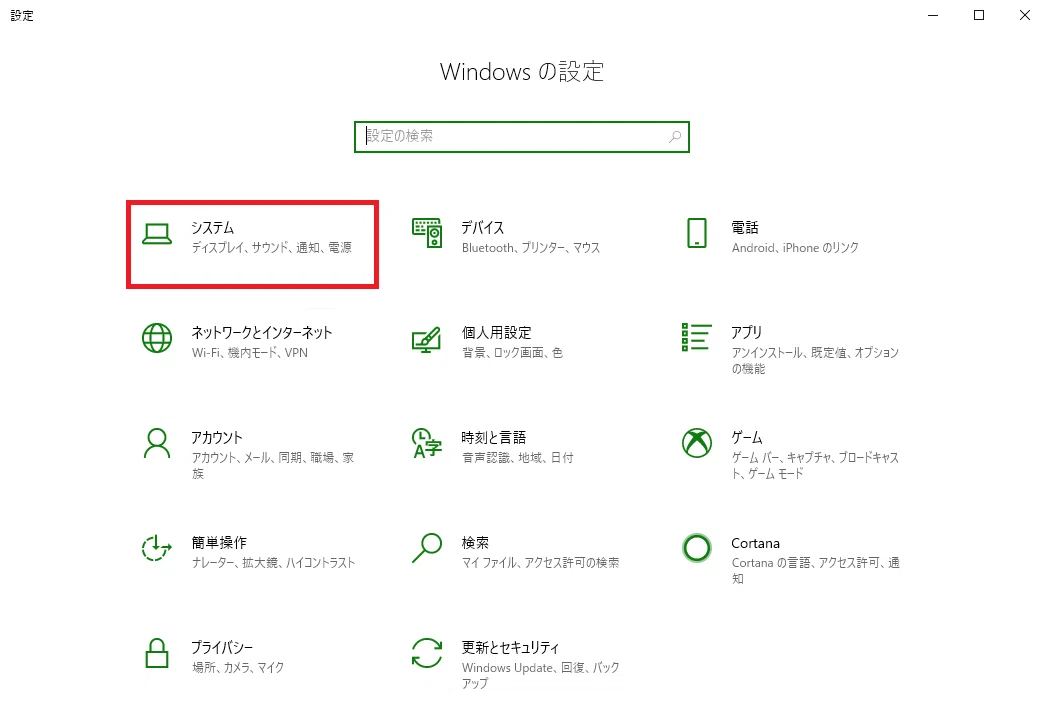This screenshot has height=711, width=1037.
Task: Open the デバイス heading
Action: point(483,228)
